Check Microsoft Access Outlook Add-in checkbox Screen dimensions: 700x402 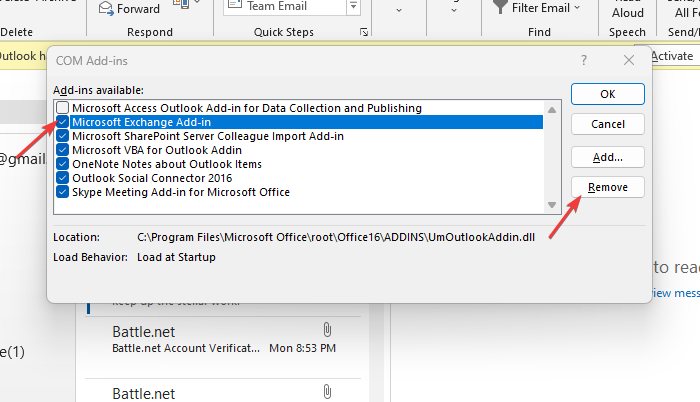62,108
